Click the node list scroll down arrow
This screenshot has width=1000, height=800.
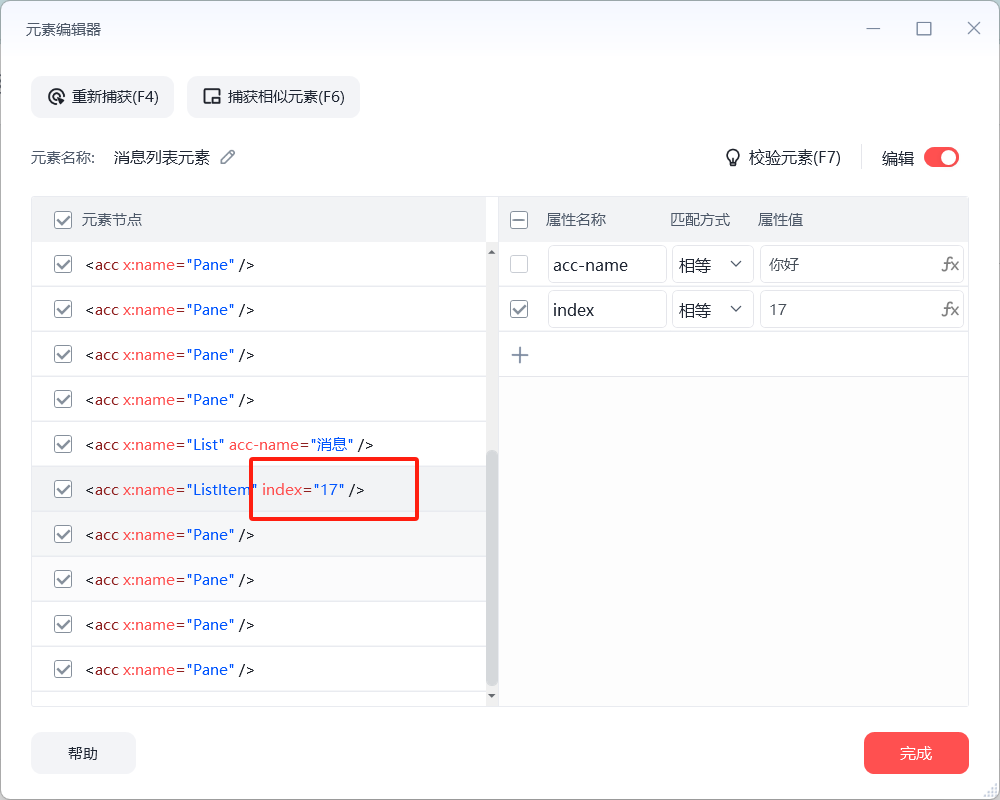pos(492,695)
